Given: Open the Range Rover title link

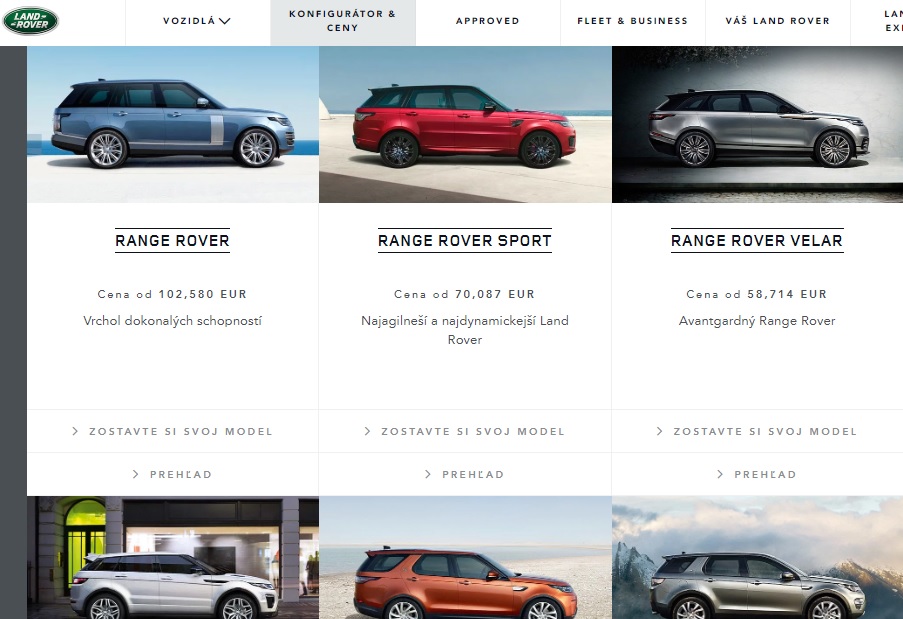Looking at the screenshot, I should (172, 241).
